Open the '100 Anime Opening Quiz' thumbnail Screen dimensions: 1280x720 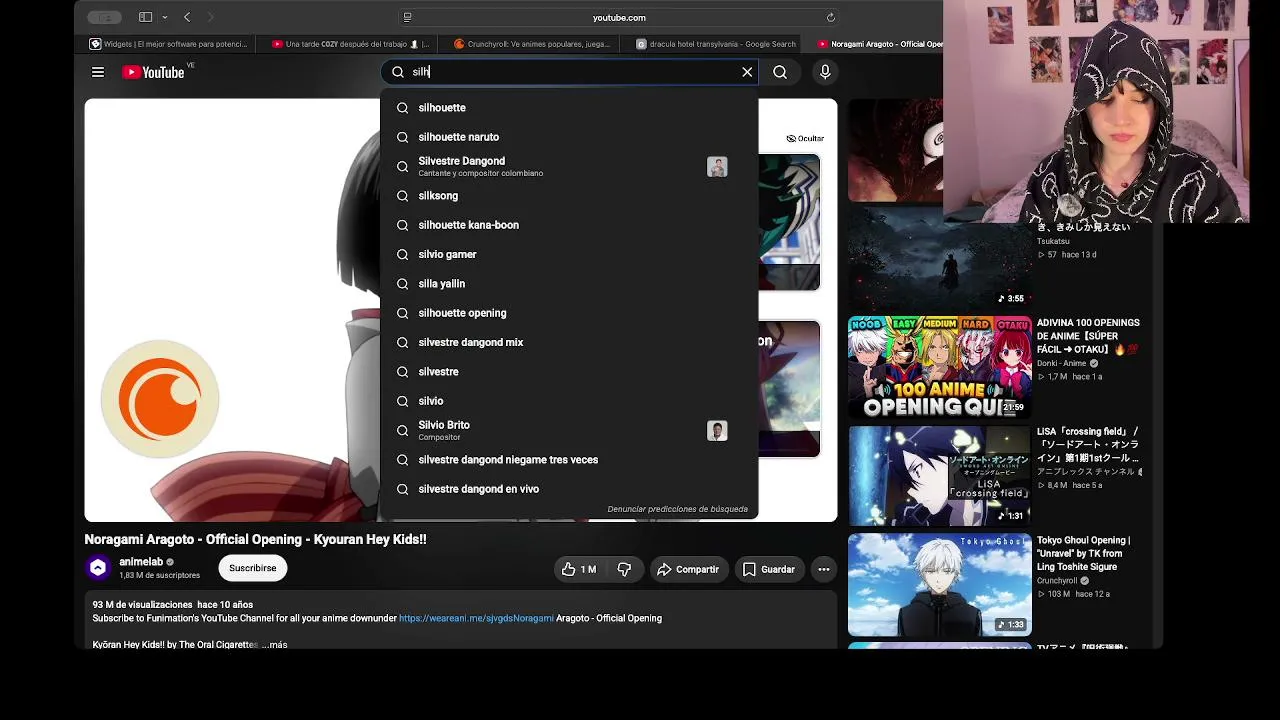(940, 368)
